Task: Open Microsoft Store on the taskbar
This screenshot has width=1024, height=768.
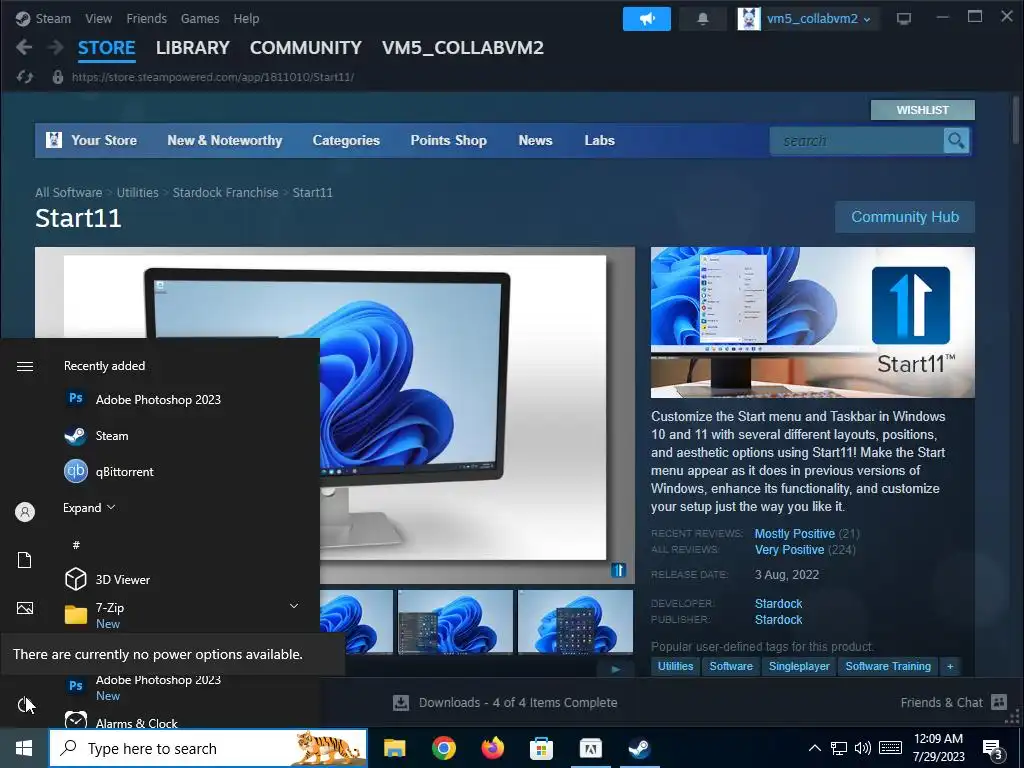Action: [541, 748]
